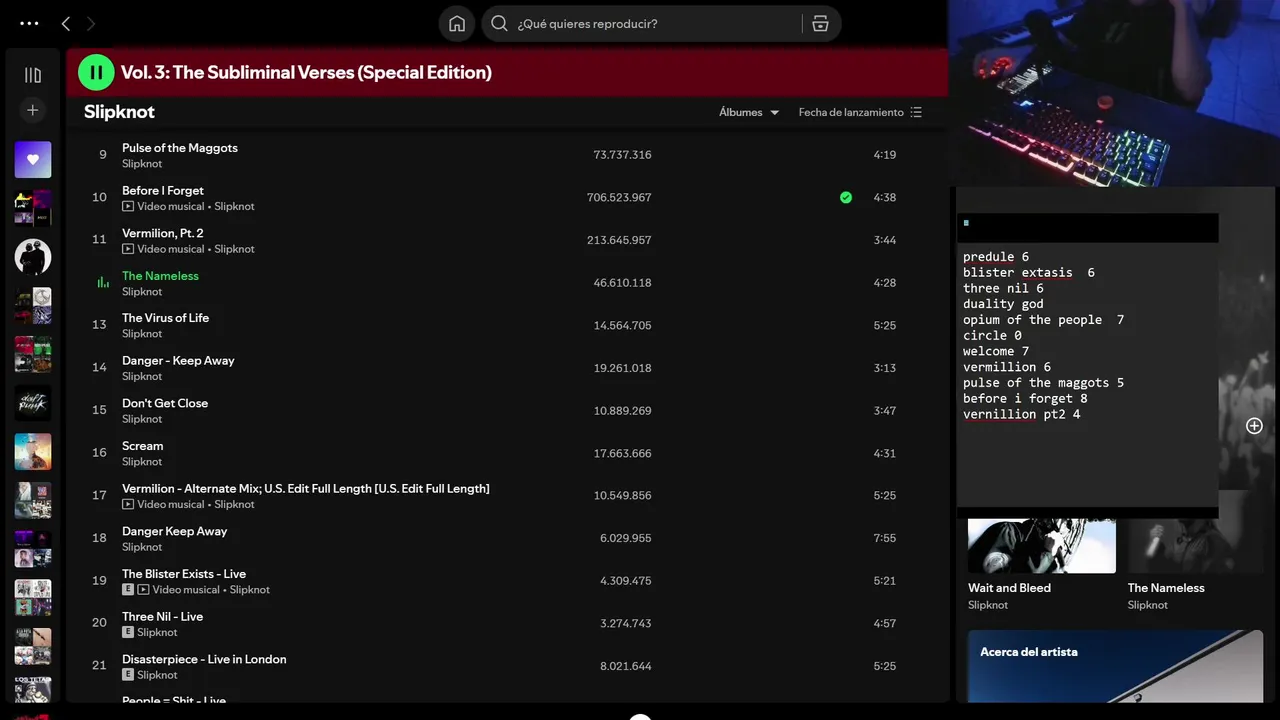The height and width of the screenshot is (720, 1280).
Task: Click saved green checkmark on Before I Forget
Action: pos(846,197)
